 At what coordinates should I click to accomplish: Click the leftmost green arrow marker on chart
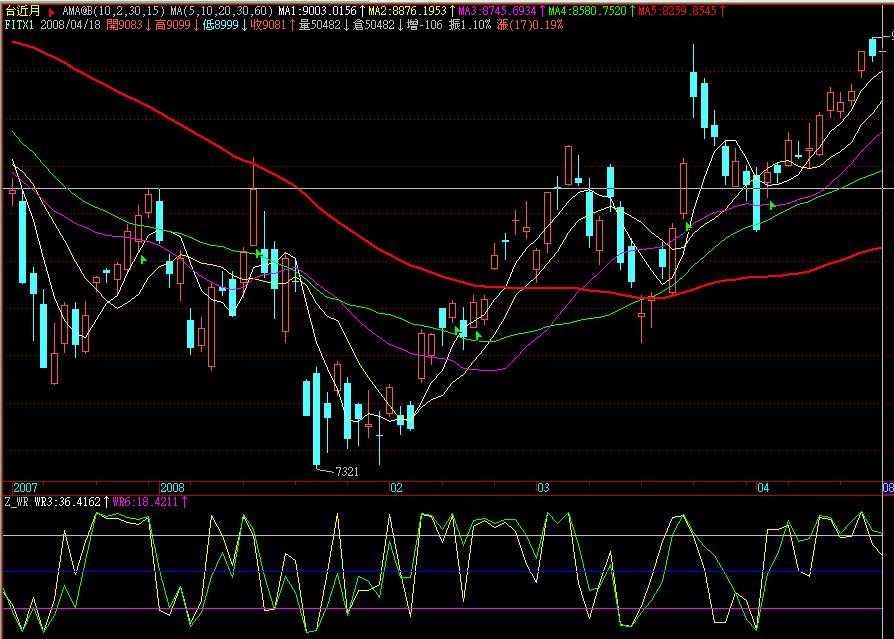pos(143,260)
